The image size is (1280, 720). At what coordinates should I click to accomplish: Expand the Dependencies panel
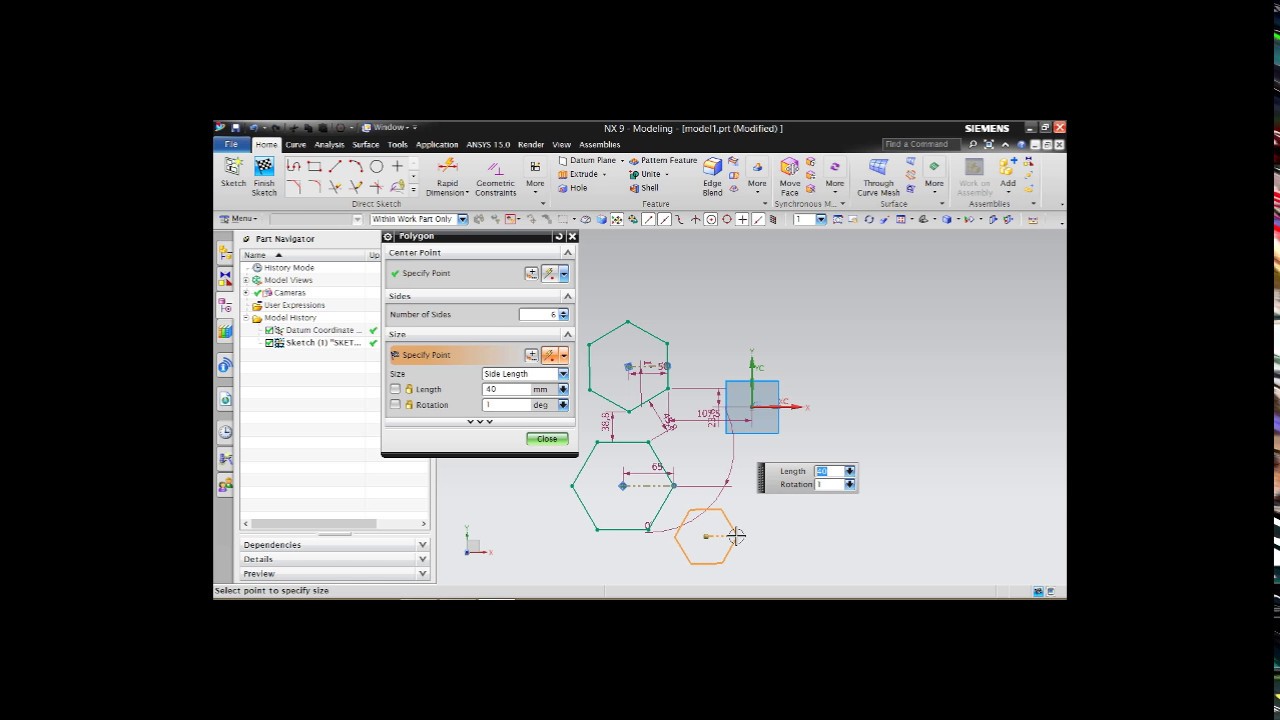pos(422,545)
